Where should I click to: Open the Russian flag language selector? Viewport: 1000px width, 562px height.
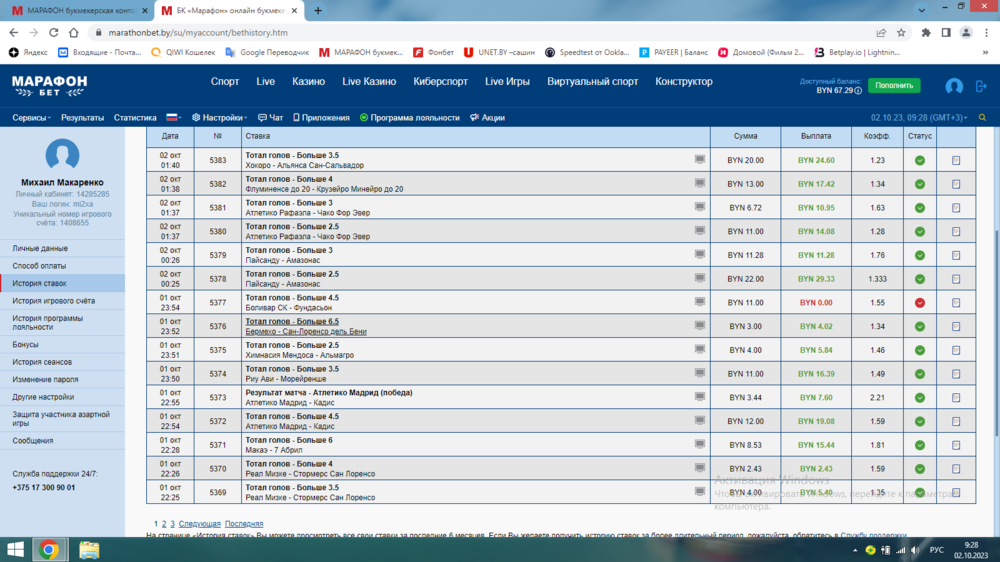point(174,117)
